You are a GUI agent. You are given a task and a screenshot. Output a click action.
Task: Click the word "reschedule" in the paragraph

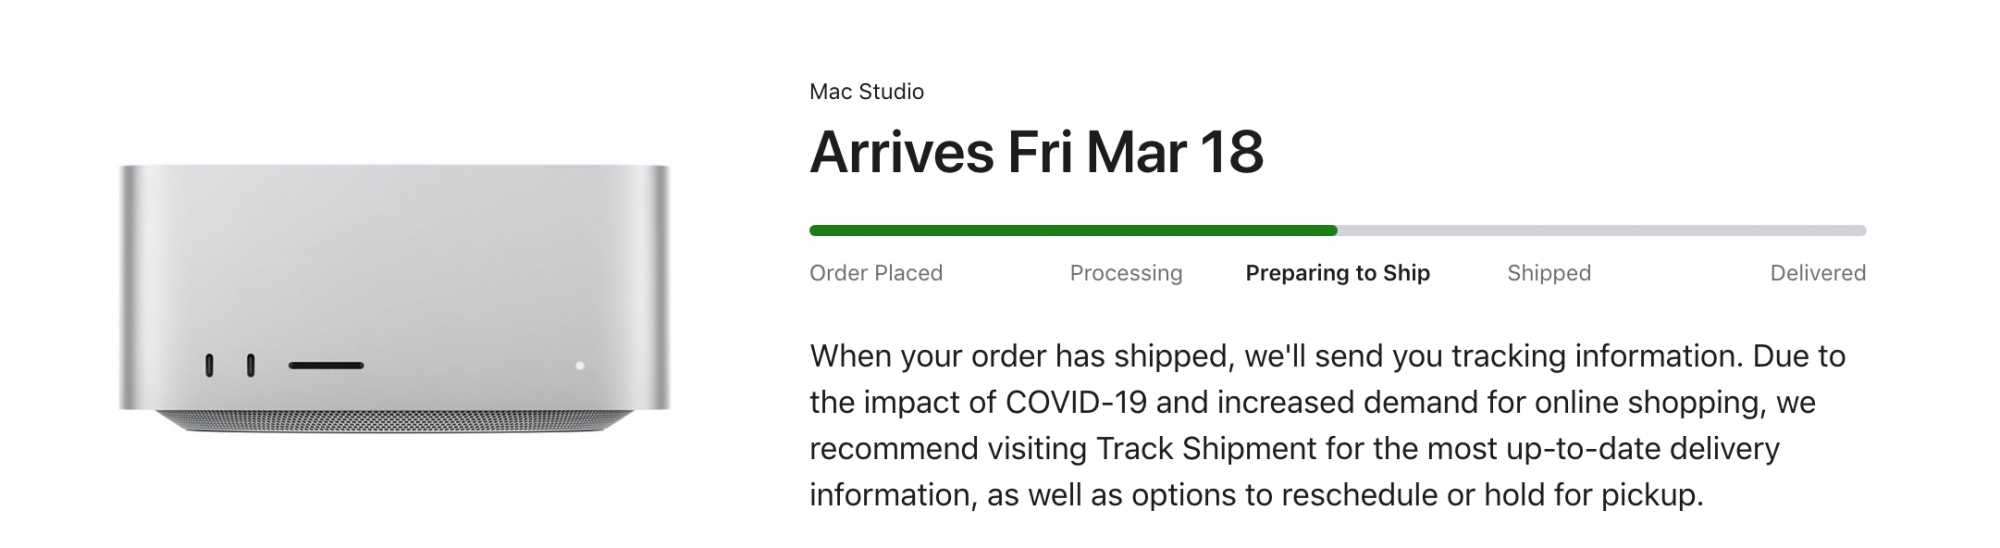click(x=1366, y=494)
